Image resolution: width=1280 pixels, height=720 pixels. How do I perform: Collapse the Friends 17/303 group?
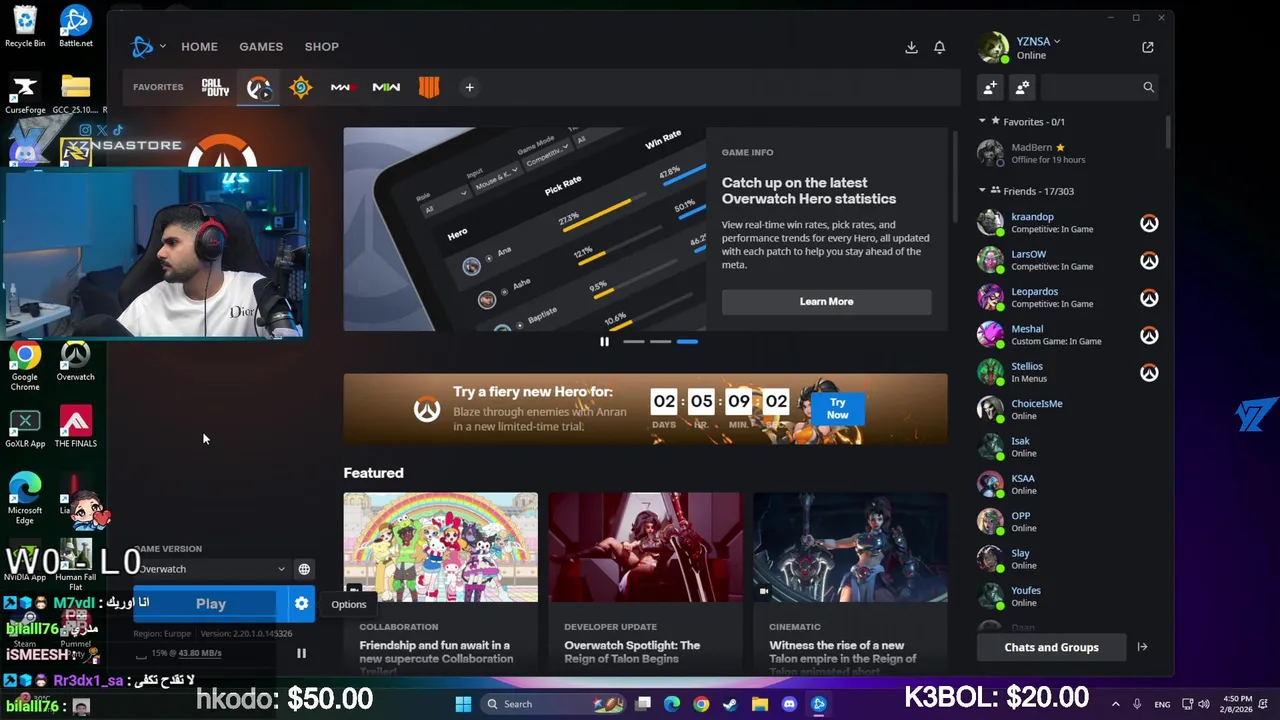coord(982,190)
